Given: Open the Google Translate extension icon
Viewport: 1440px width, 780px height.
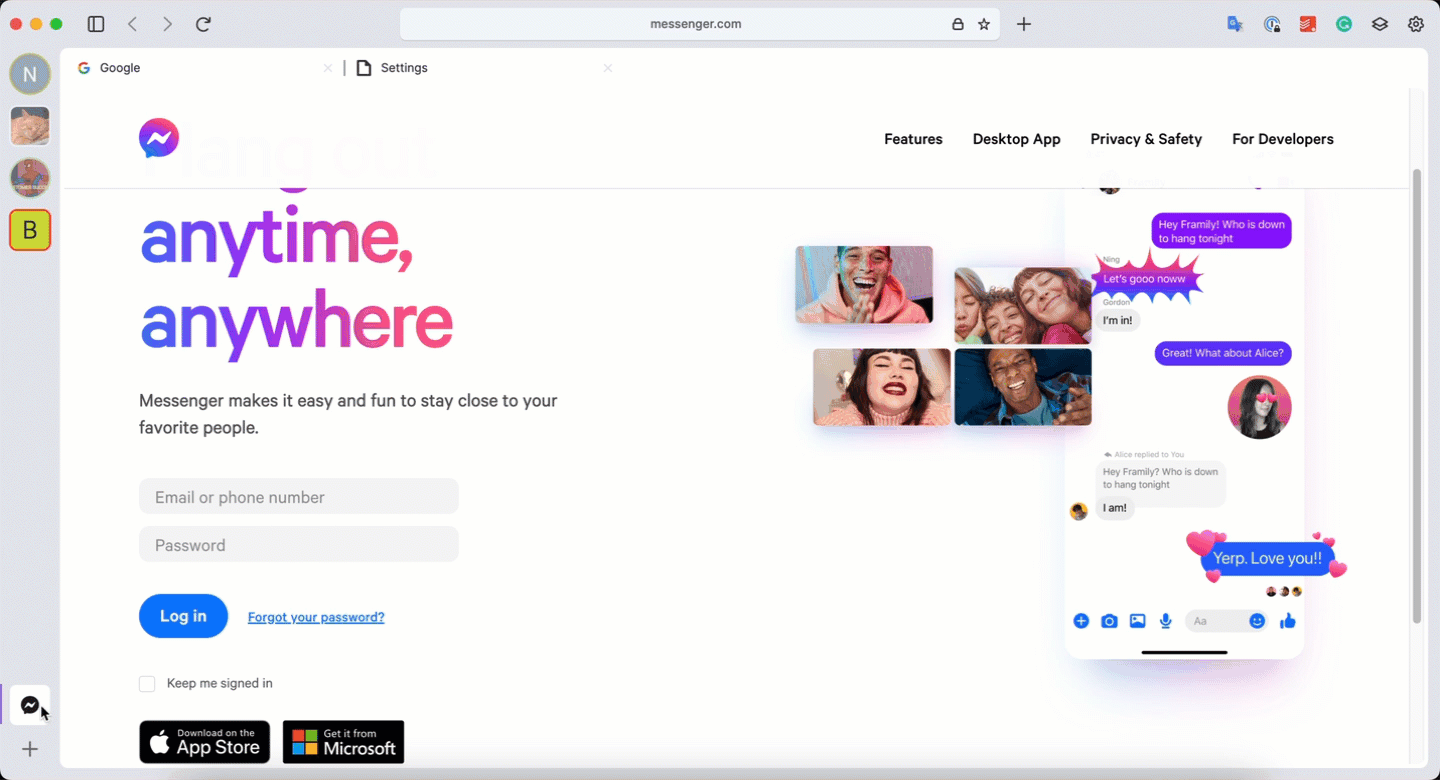Looking at the screenshot, I should (x=1235, y=24).
